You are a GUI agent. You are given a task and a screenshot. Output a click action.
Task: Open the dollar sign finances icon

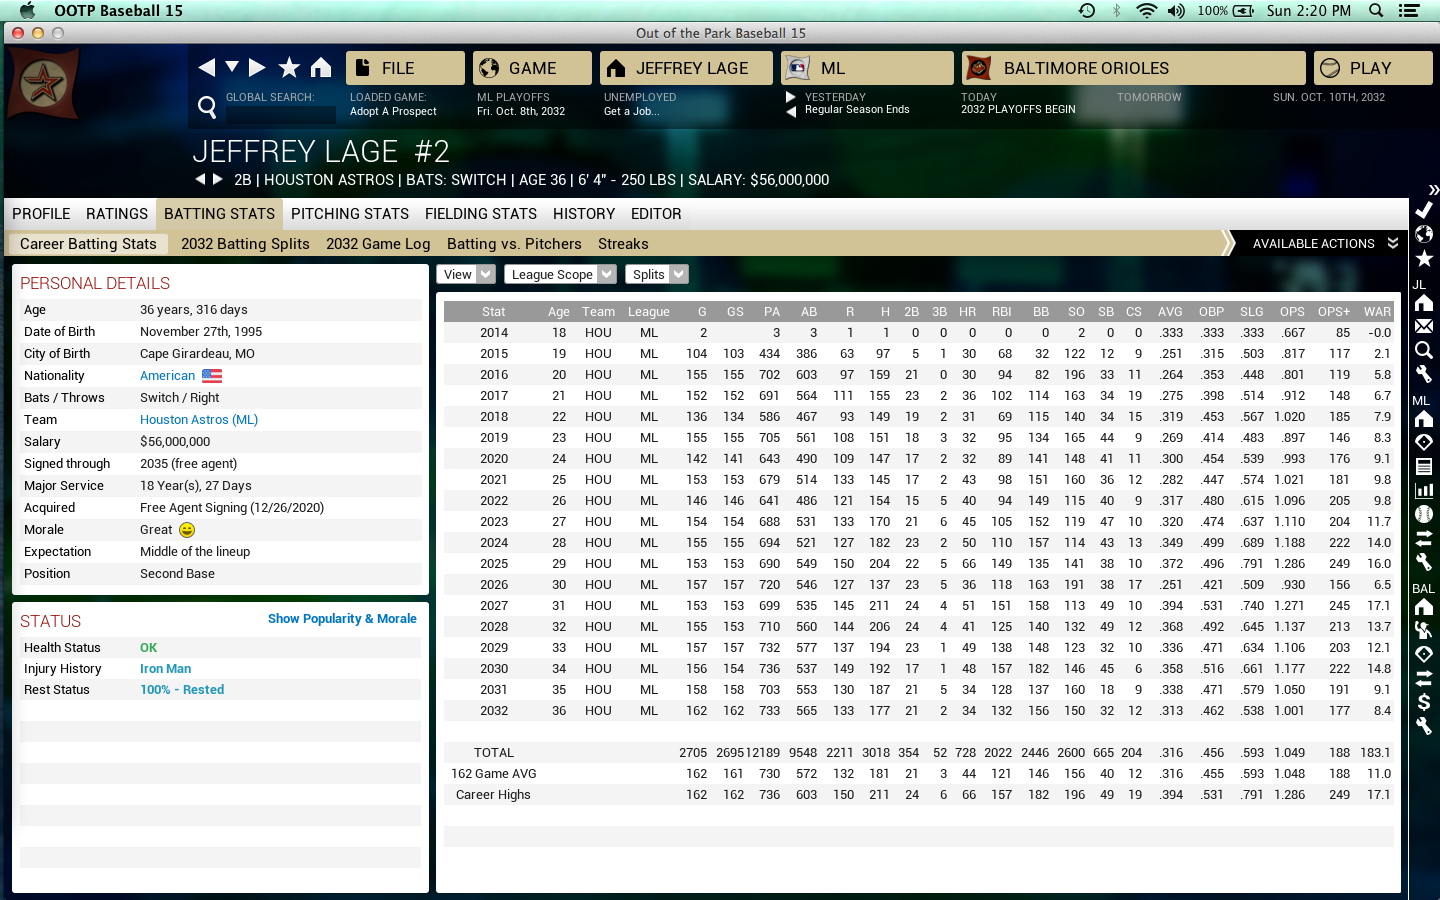1424,702
